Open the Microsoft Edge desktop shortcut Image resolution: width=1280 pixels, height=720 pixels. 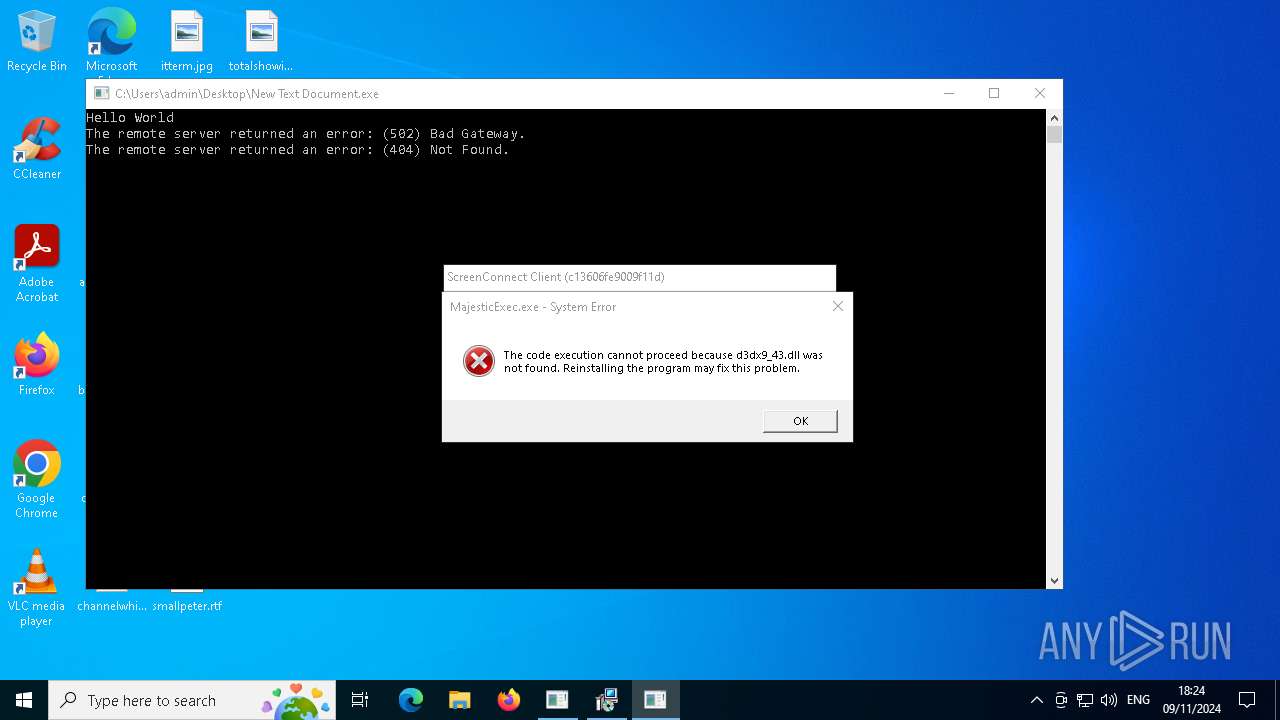click(111, 42)
